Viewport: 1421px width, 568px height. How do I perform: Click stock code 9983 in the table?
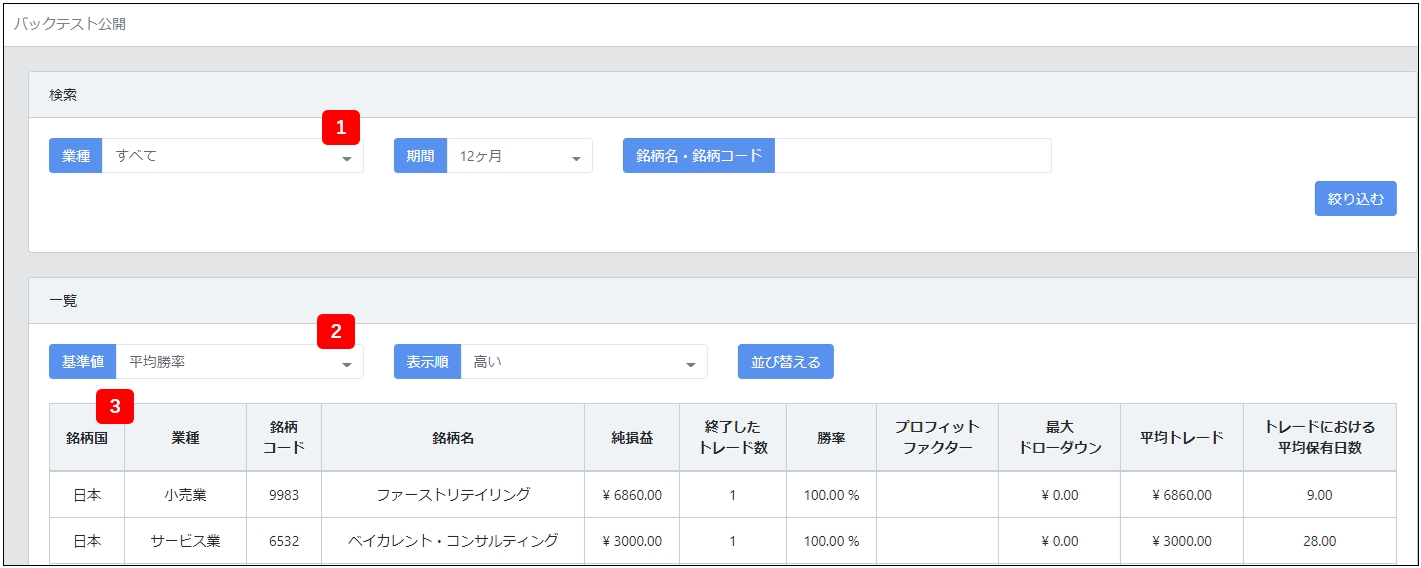pyautogui.click(x=283, y=495)
